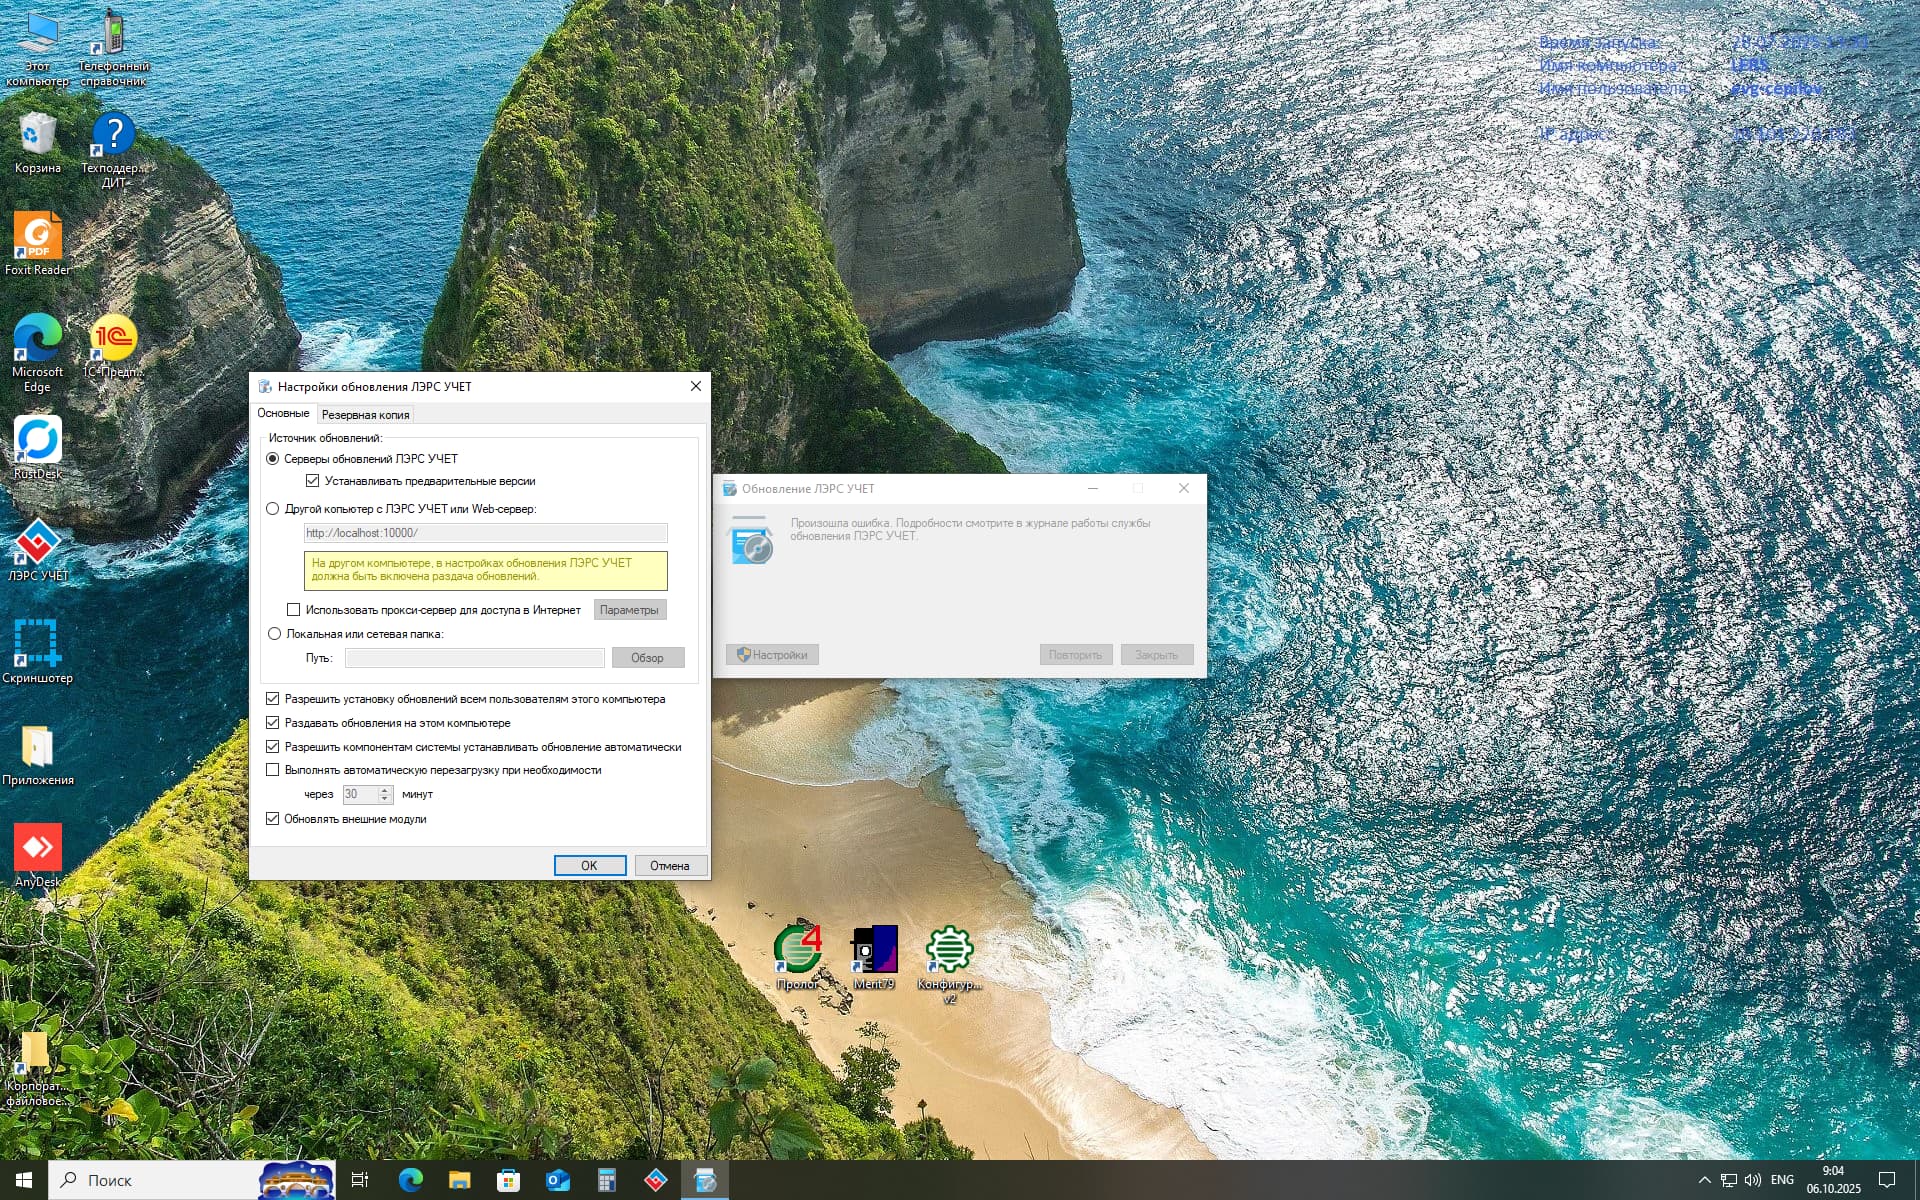Viewport: 1920px width, 1200px height.
Task: Select Другой компьютер с ЛЭРС УЧЕТ radio button
Action: (273, 509)
